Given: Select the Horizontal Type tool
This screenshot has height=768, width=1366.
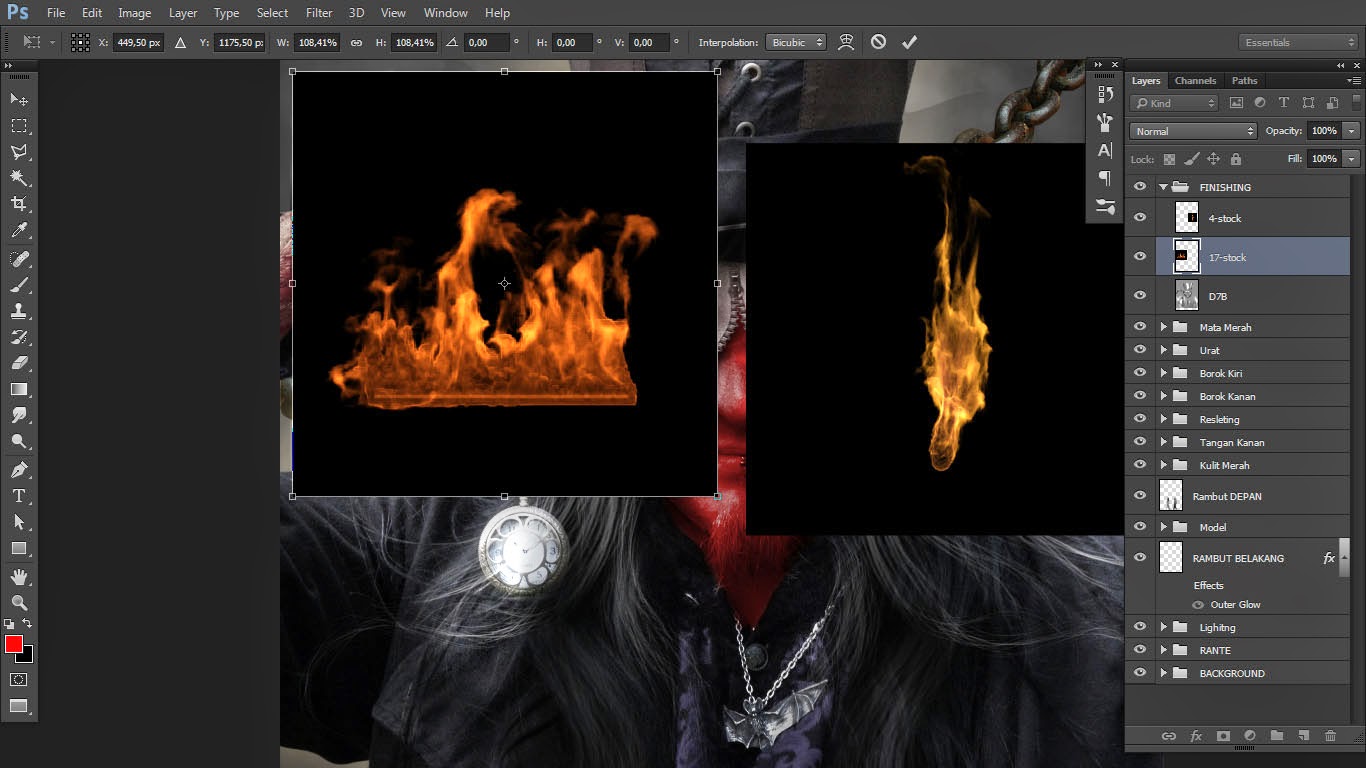Looking at the screenshot, I should point(19,496).
